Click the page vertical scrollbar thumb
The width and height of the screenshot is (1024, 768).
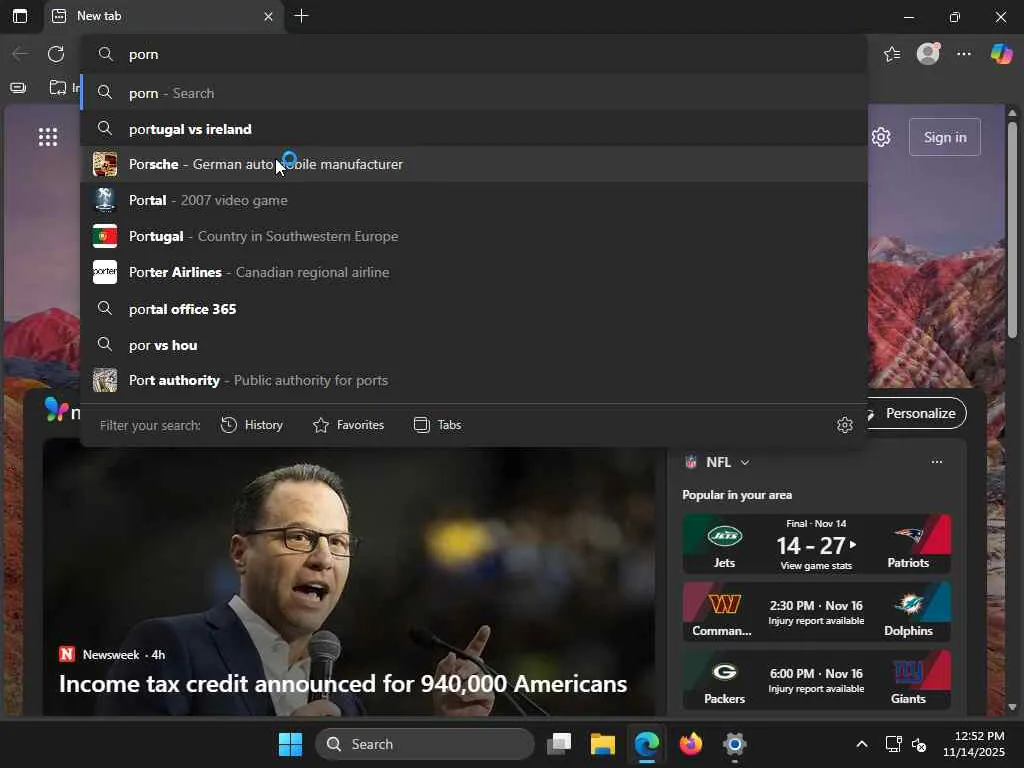point(1012,229)
